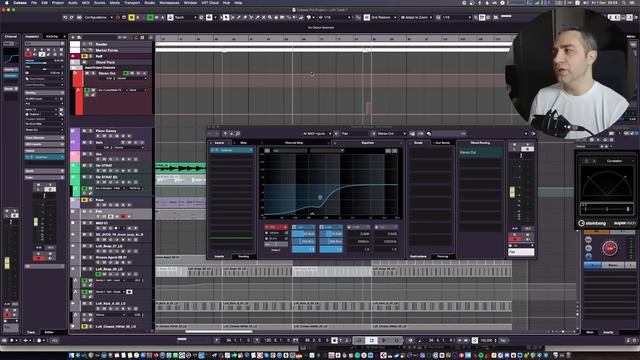640x360 pixels.
Task: Open the Audio menu
Action: pos(73,2)
